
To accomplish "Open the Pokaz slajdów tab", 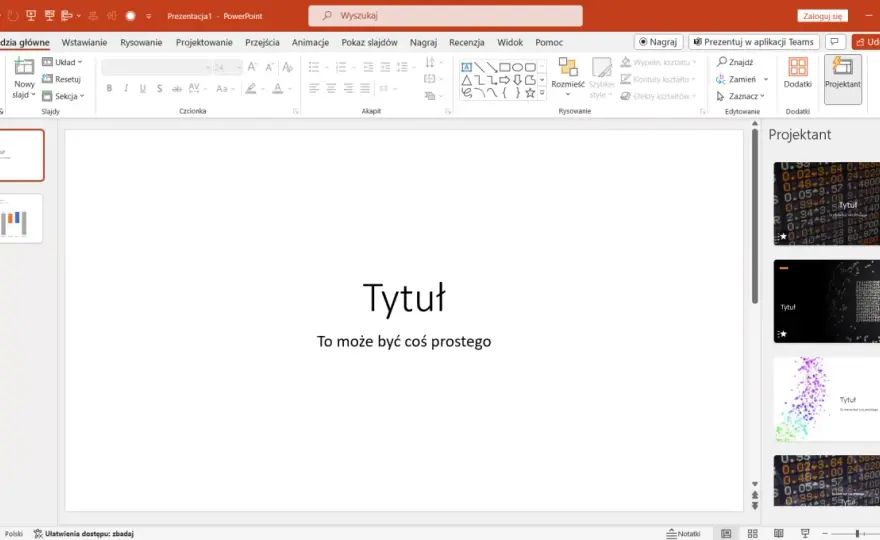I will click(369, 42).
